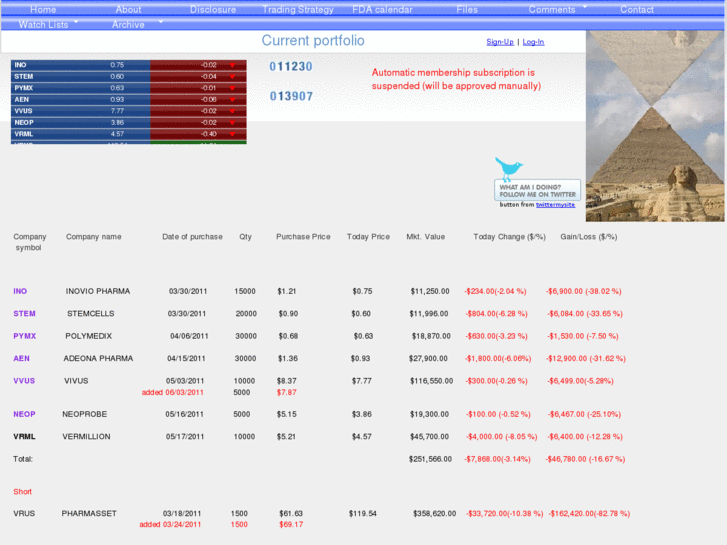727x545 pixels.
Task: Open the twittermysite link
Action: (555, 205)
